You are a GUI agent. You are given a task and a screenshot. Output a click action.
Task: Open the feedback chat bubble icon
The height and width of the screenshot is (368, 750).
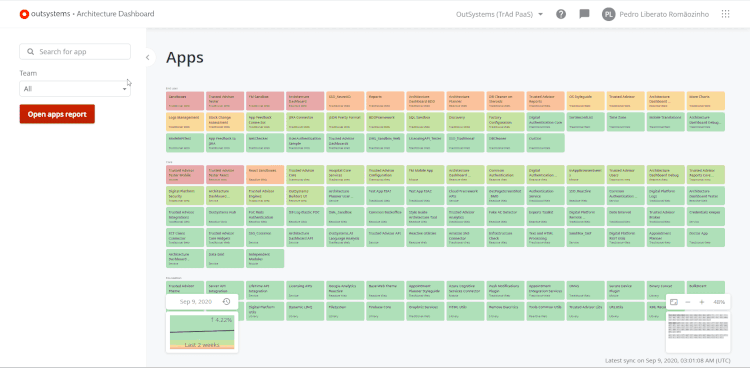(584, 14)
